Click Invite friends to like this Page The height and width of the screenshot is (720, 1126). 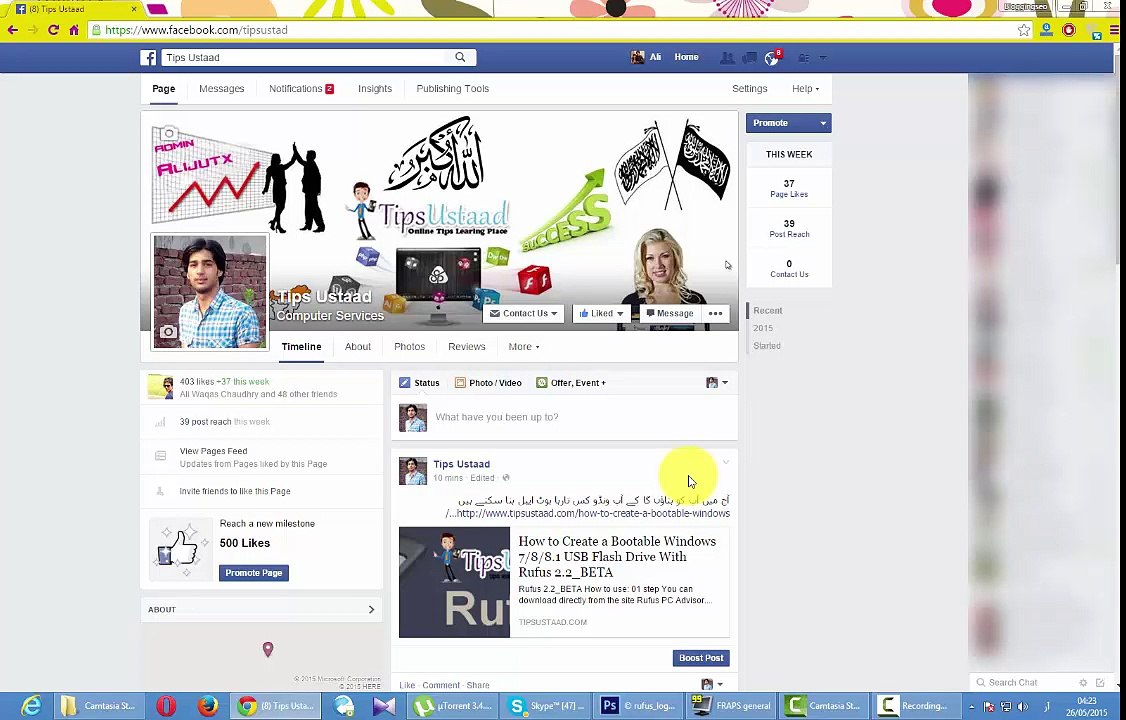235,492
